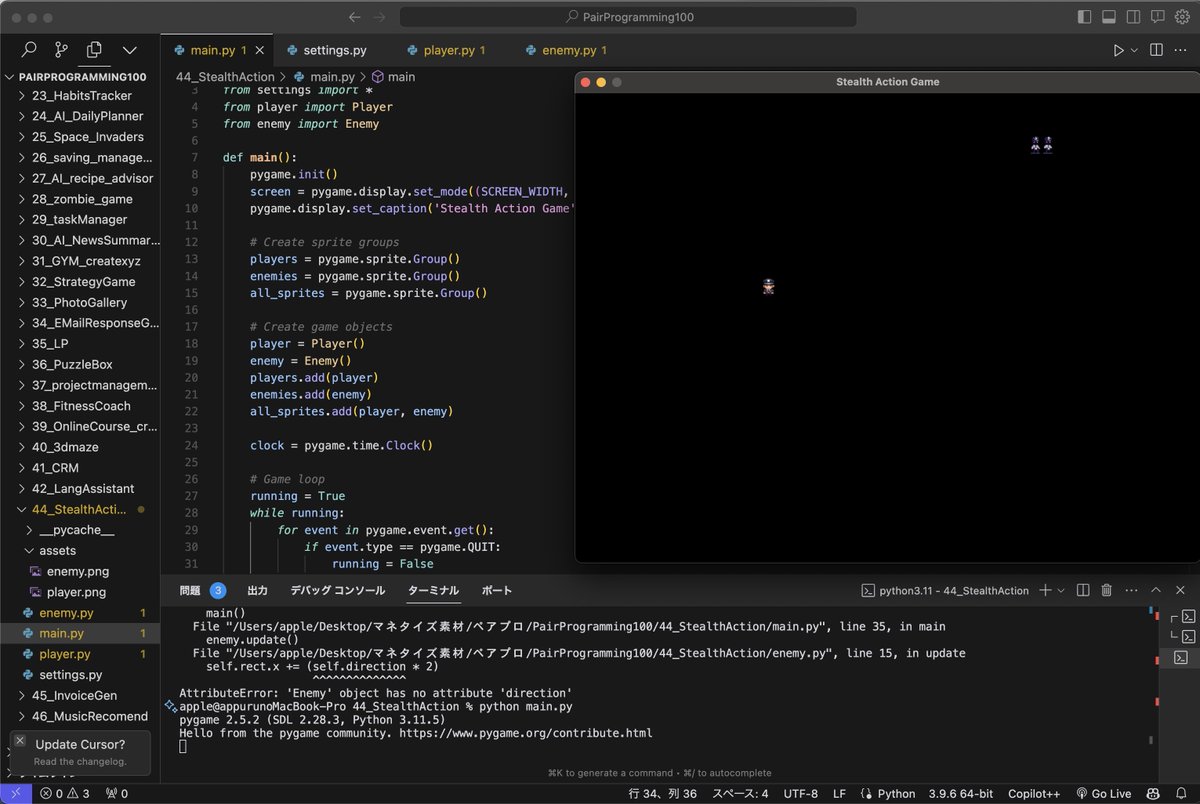The height and width of the screenshot is (804, 1200).
Task: Split the terminal pane
Action: (1083, 591)
